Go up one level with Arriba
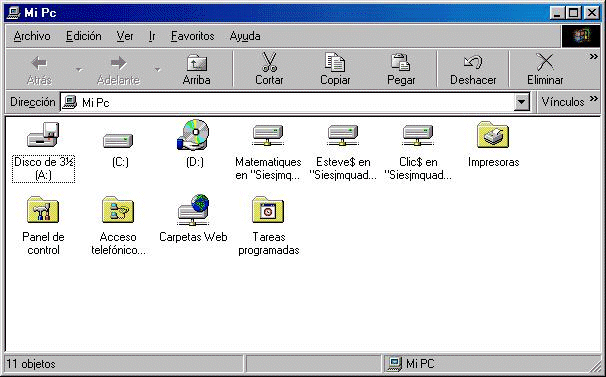This screenshot has height=377, width=606. pyautogui.click(x=196, y=70)
